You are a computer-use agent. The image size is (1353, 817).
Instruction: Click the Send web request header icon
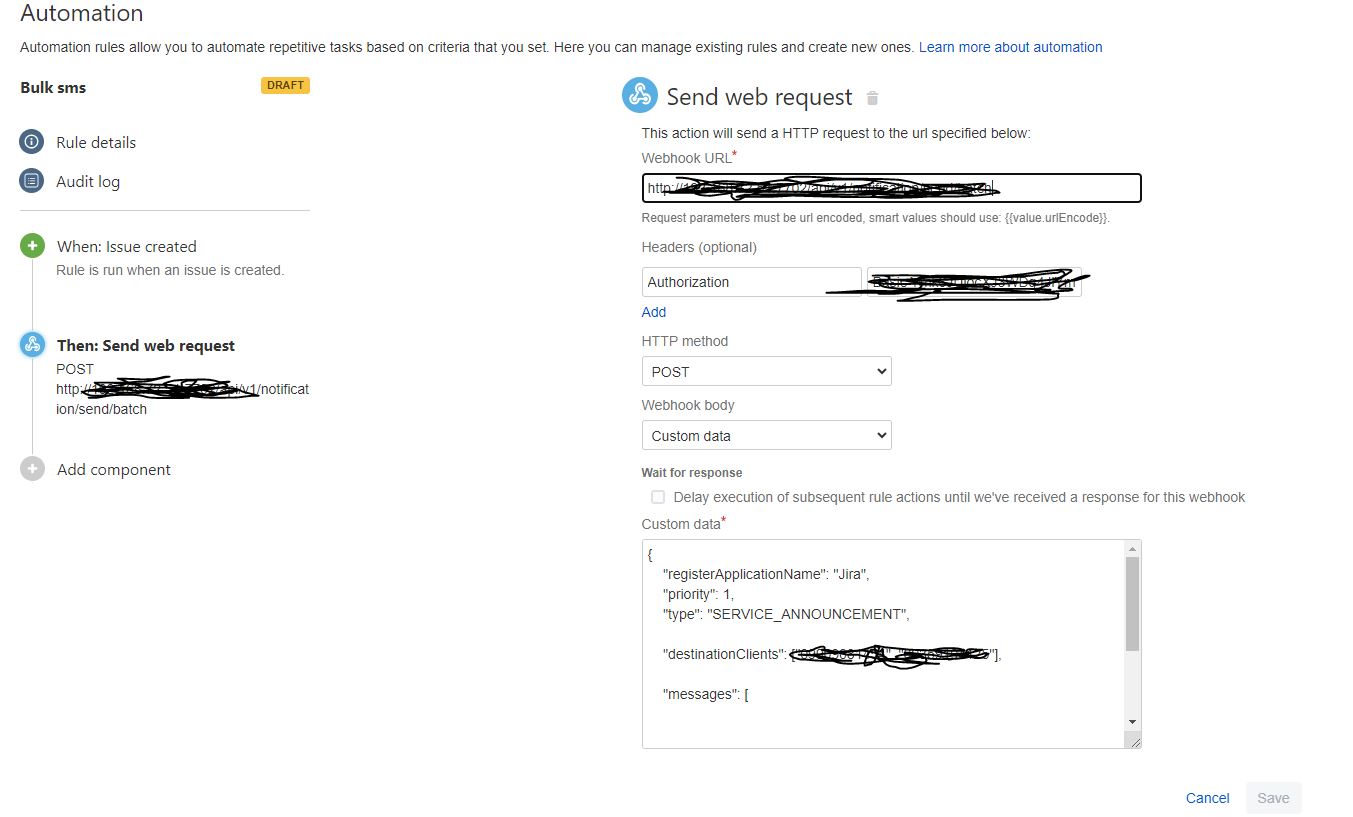(640, 95)
